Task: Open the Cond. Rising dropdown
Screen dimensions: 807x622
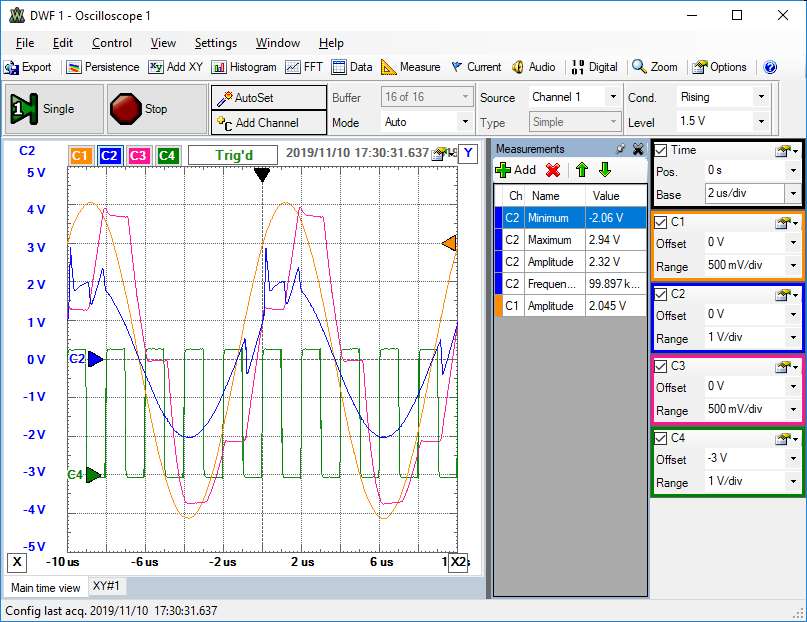Action: point(761,97)
